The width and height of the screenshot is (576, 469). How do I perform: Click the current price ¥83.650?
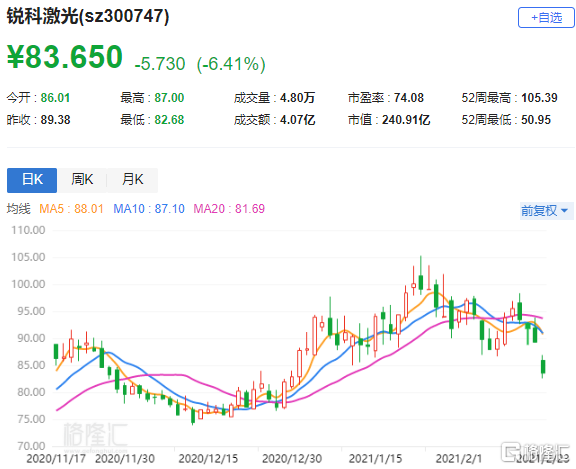[x=65, y=57]
